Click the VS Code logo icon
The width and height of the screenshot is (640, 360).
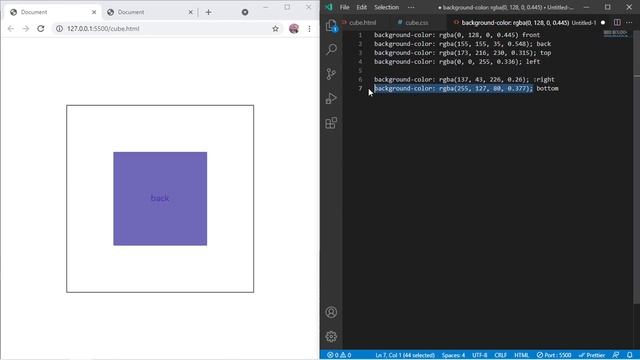[329, 7]
